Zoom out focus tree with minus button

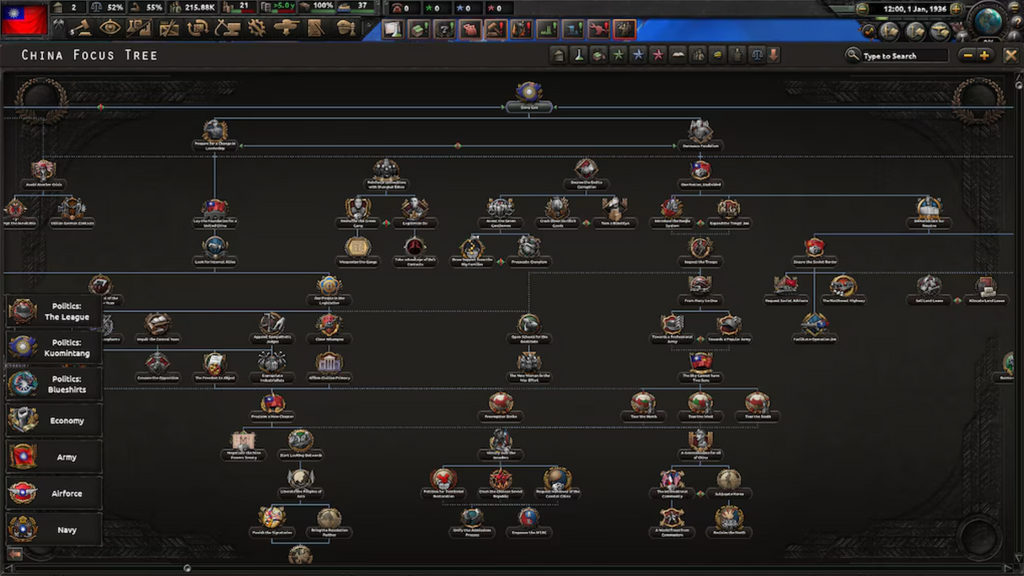coord(967,55)
